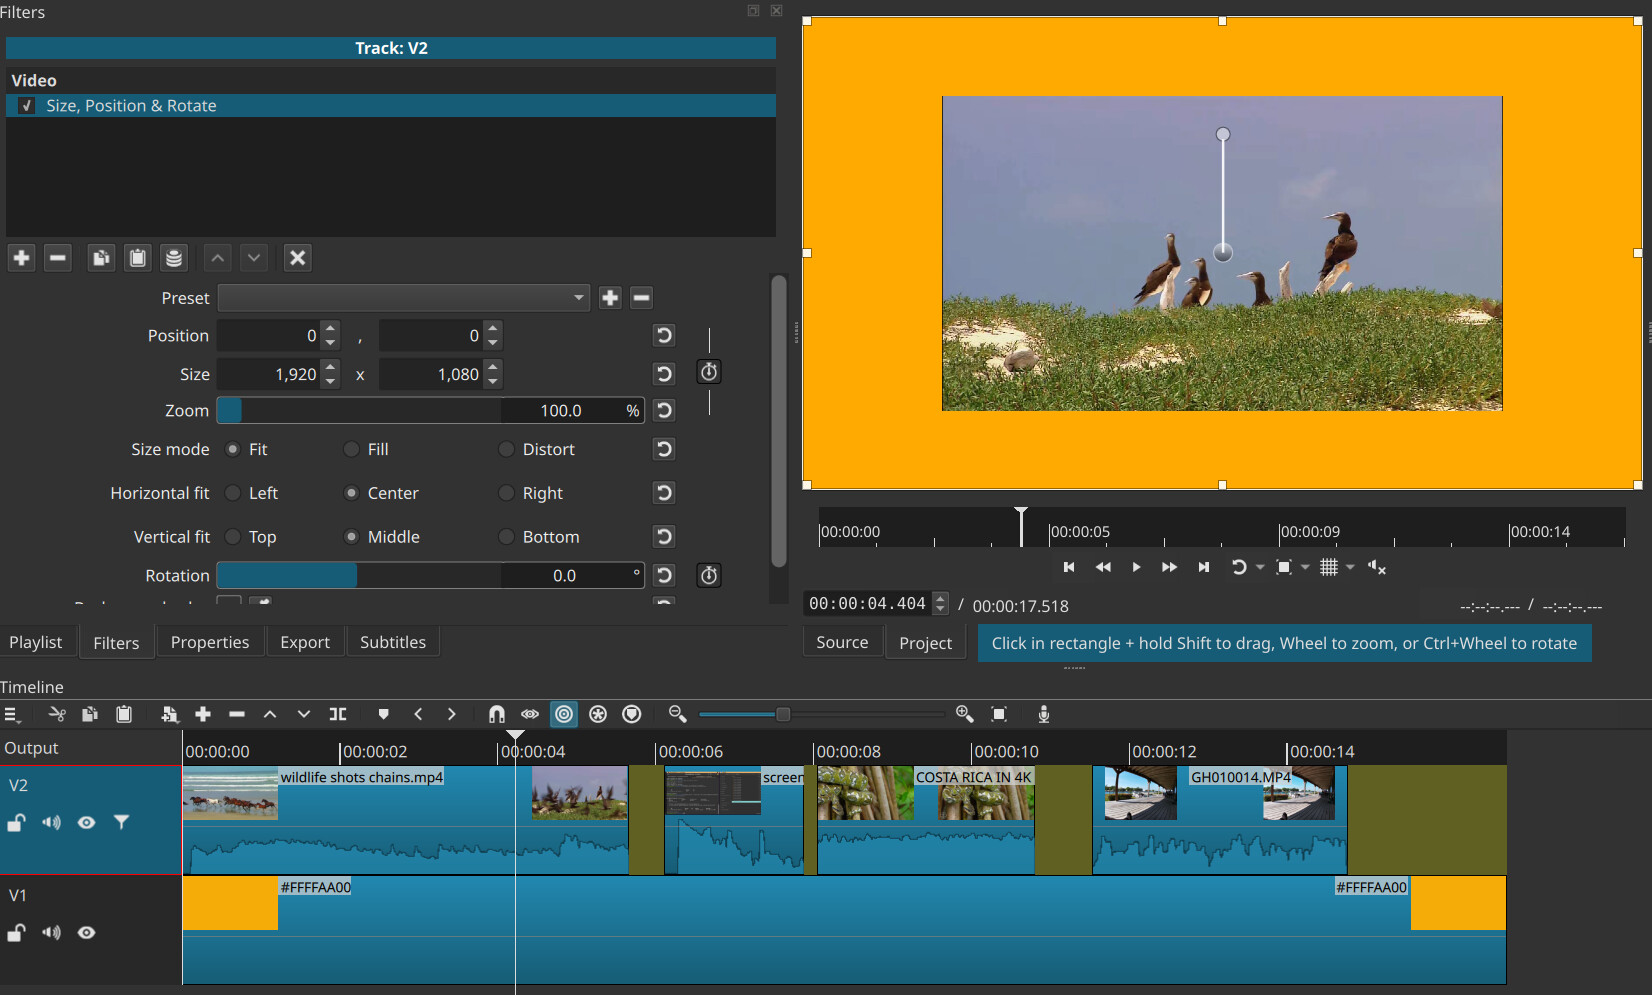Toggle keyframes for Rotation stopwatch
Viewport: 1652px width, 995px height.
pos(708,575)
